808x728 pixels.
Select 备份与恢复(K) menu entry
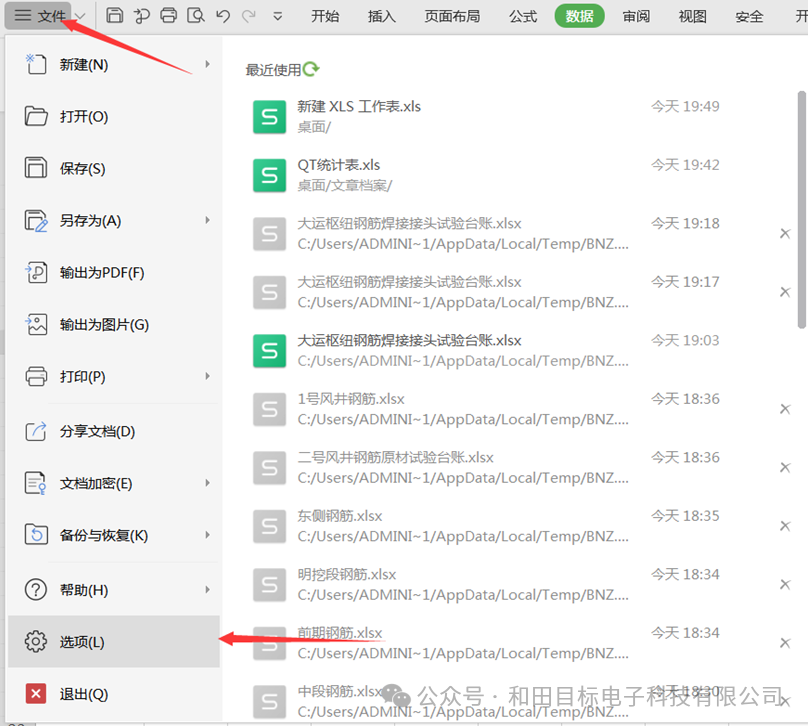[x=113, y=536]
